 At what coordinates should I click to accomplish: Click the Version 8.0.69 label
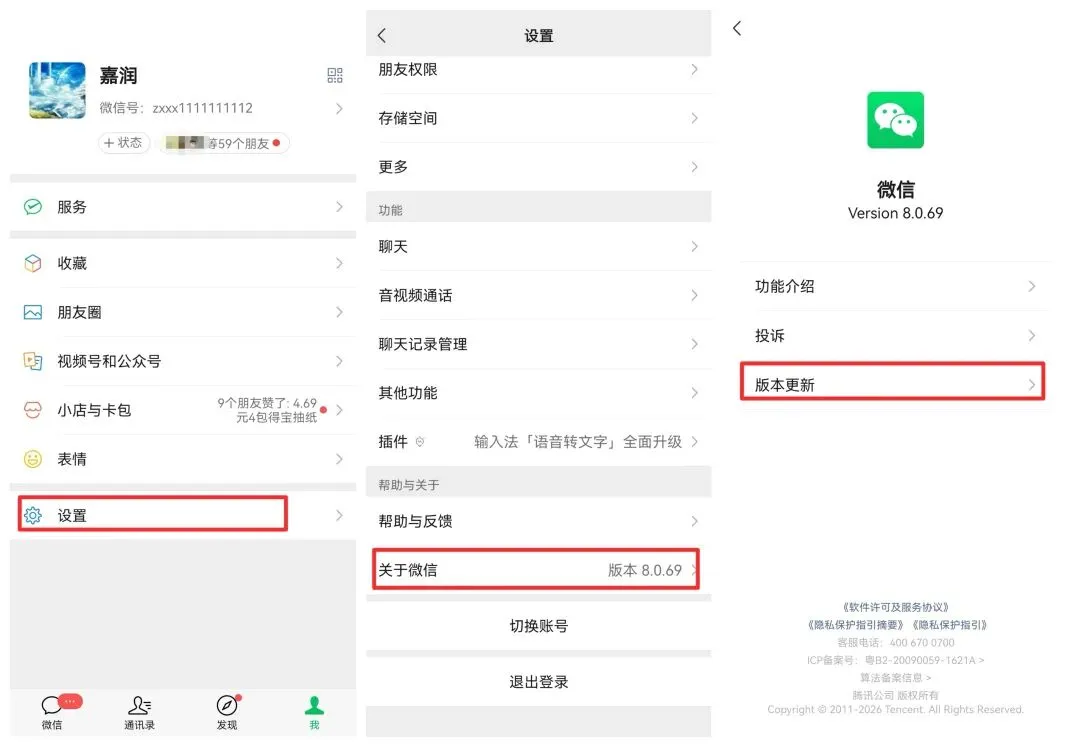coord(895,213)
